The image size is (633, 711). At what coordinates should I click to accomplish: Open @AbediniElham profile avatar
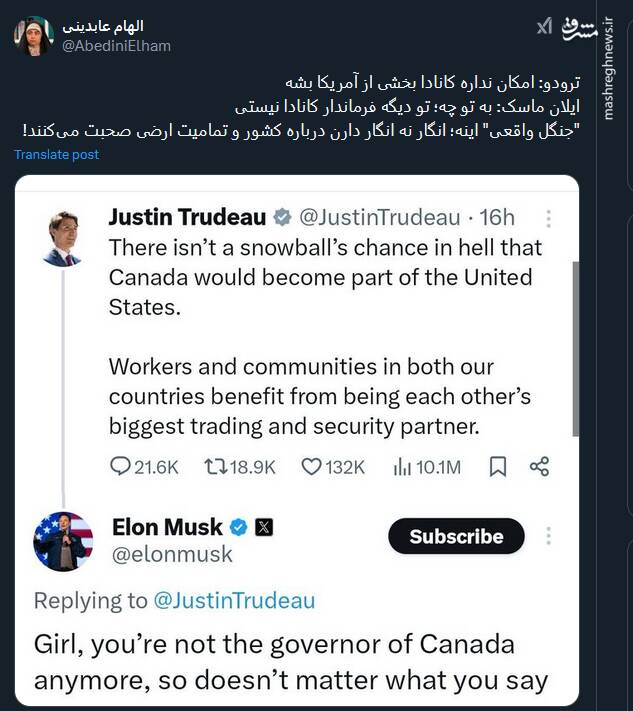click(33, 35)
